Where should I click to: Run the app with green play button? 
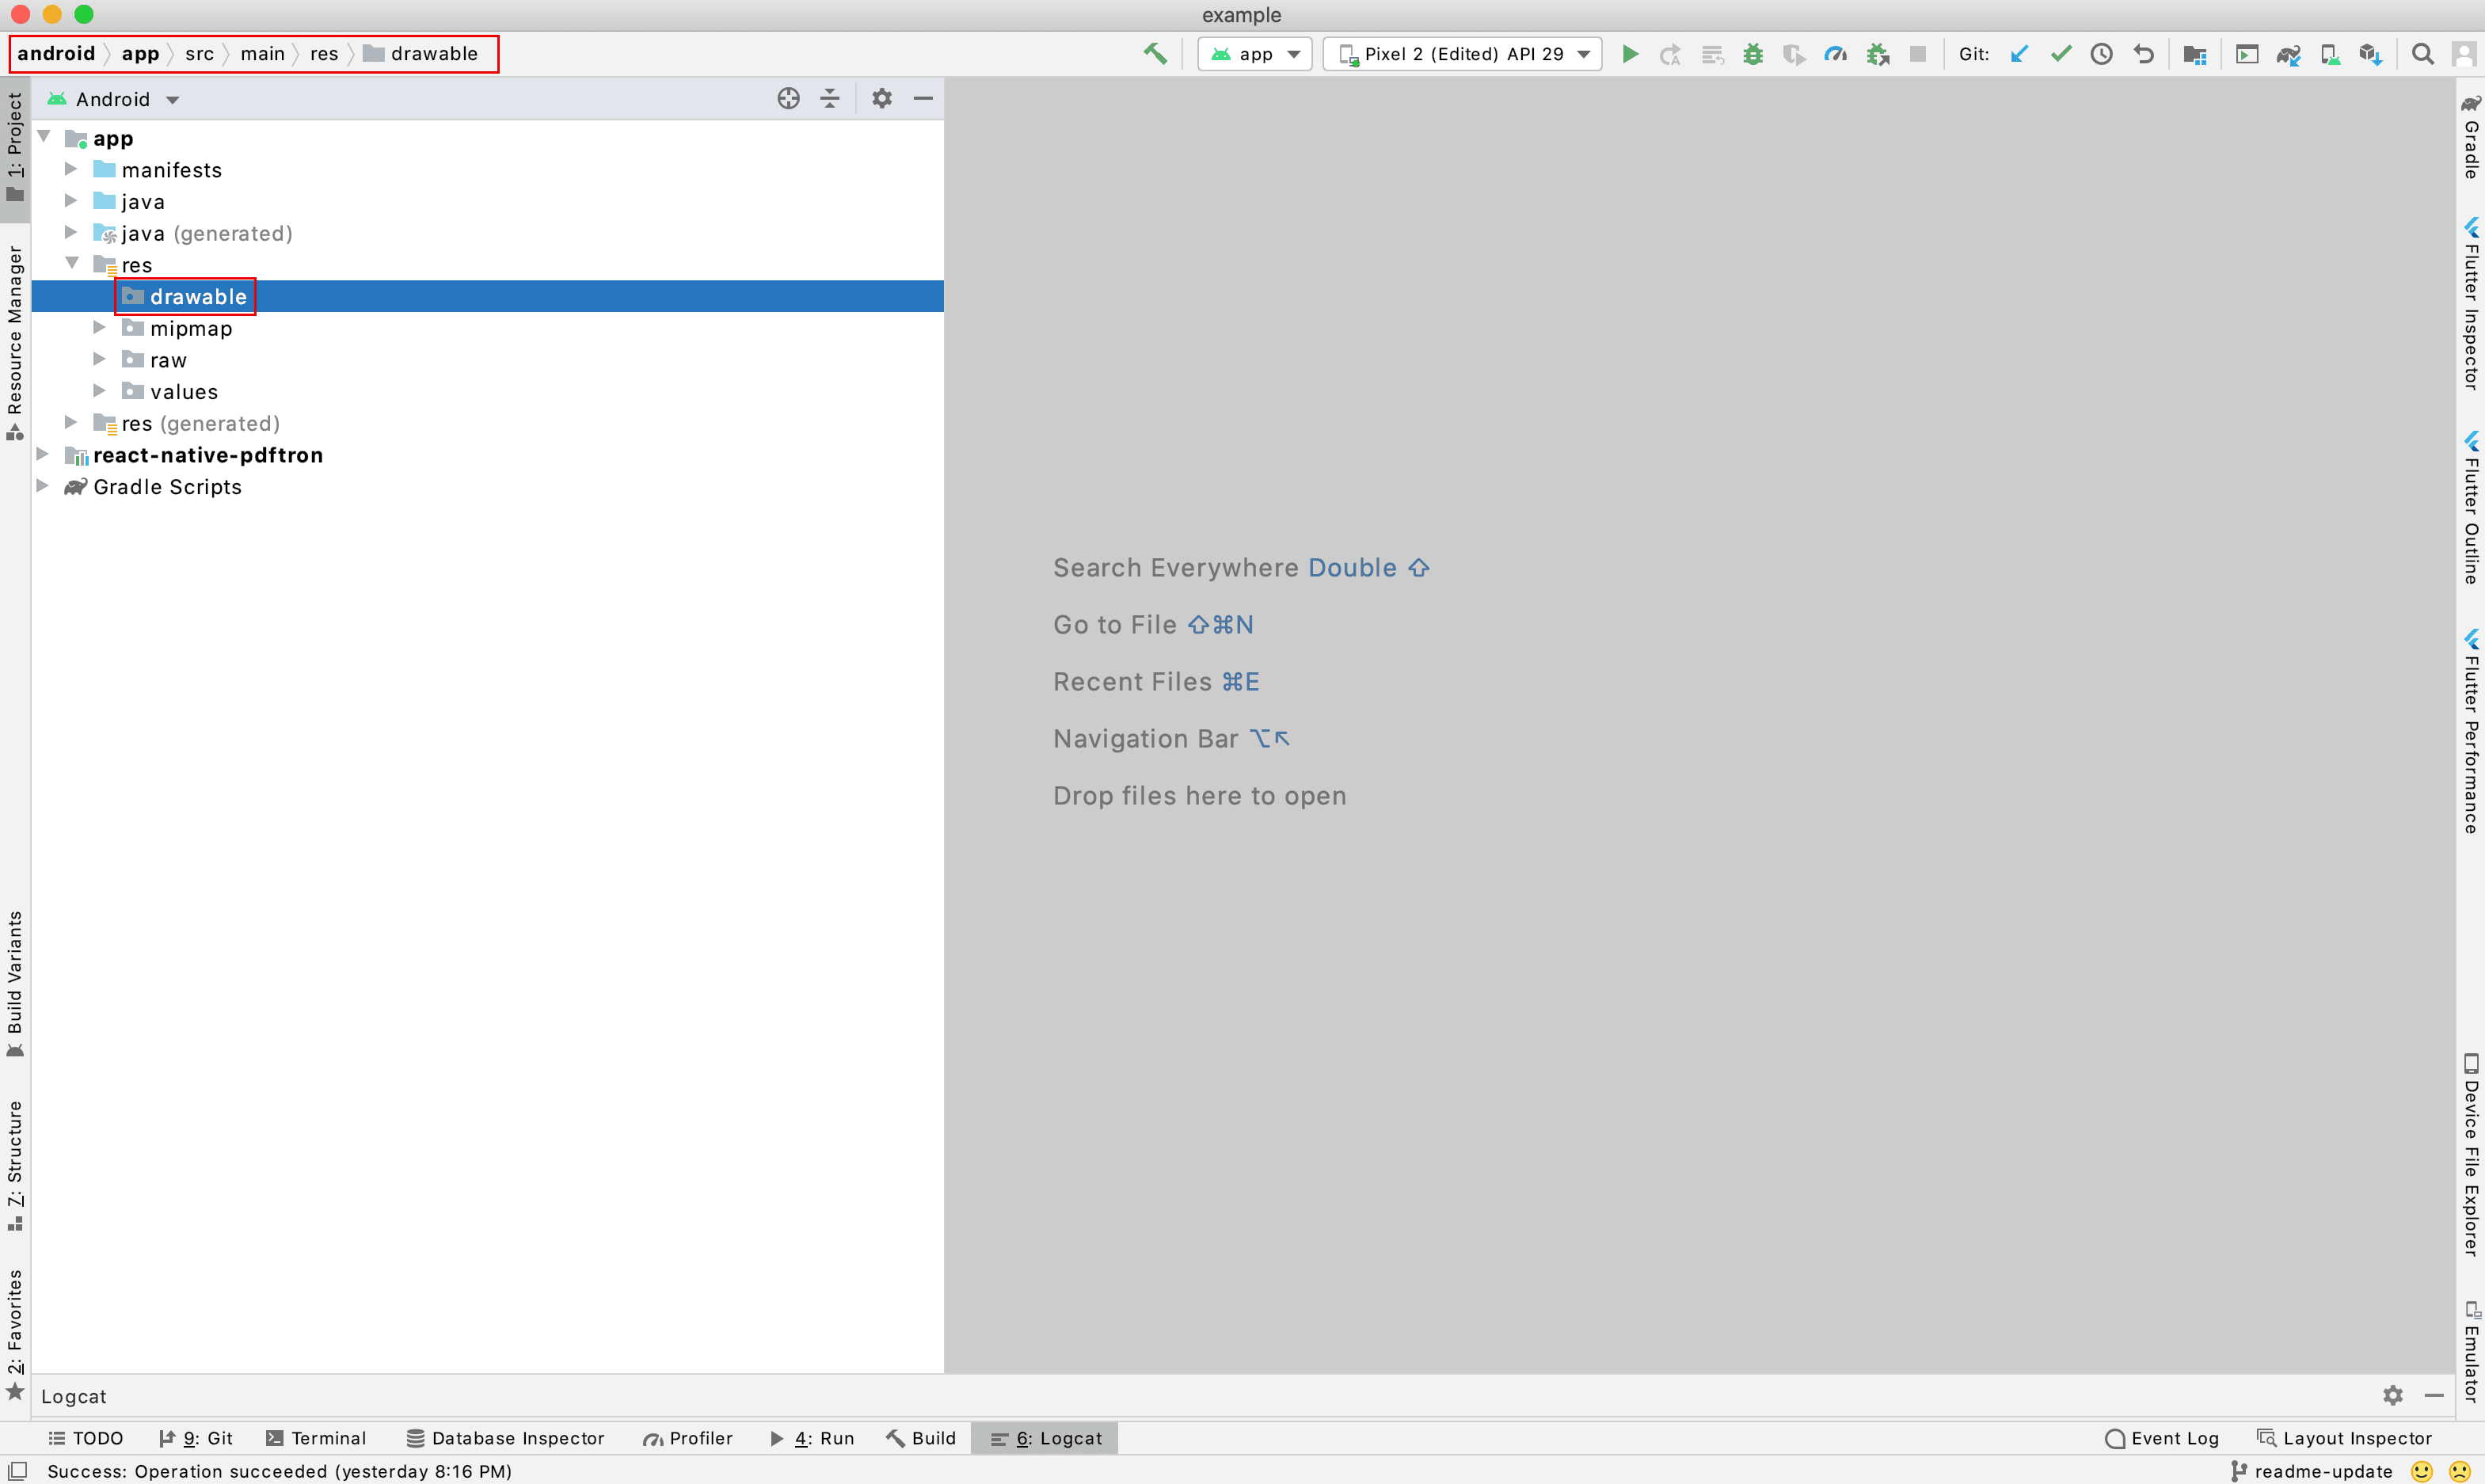pyautogui.click(x=1630, y=54)
